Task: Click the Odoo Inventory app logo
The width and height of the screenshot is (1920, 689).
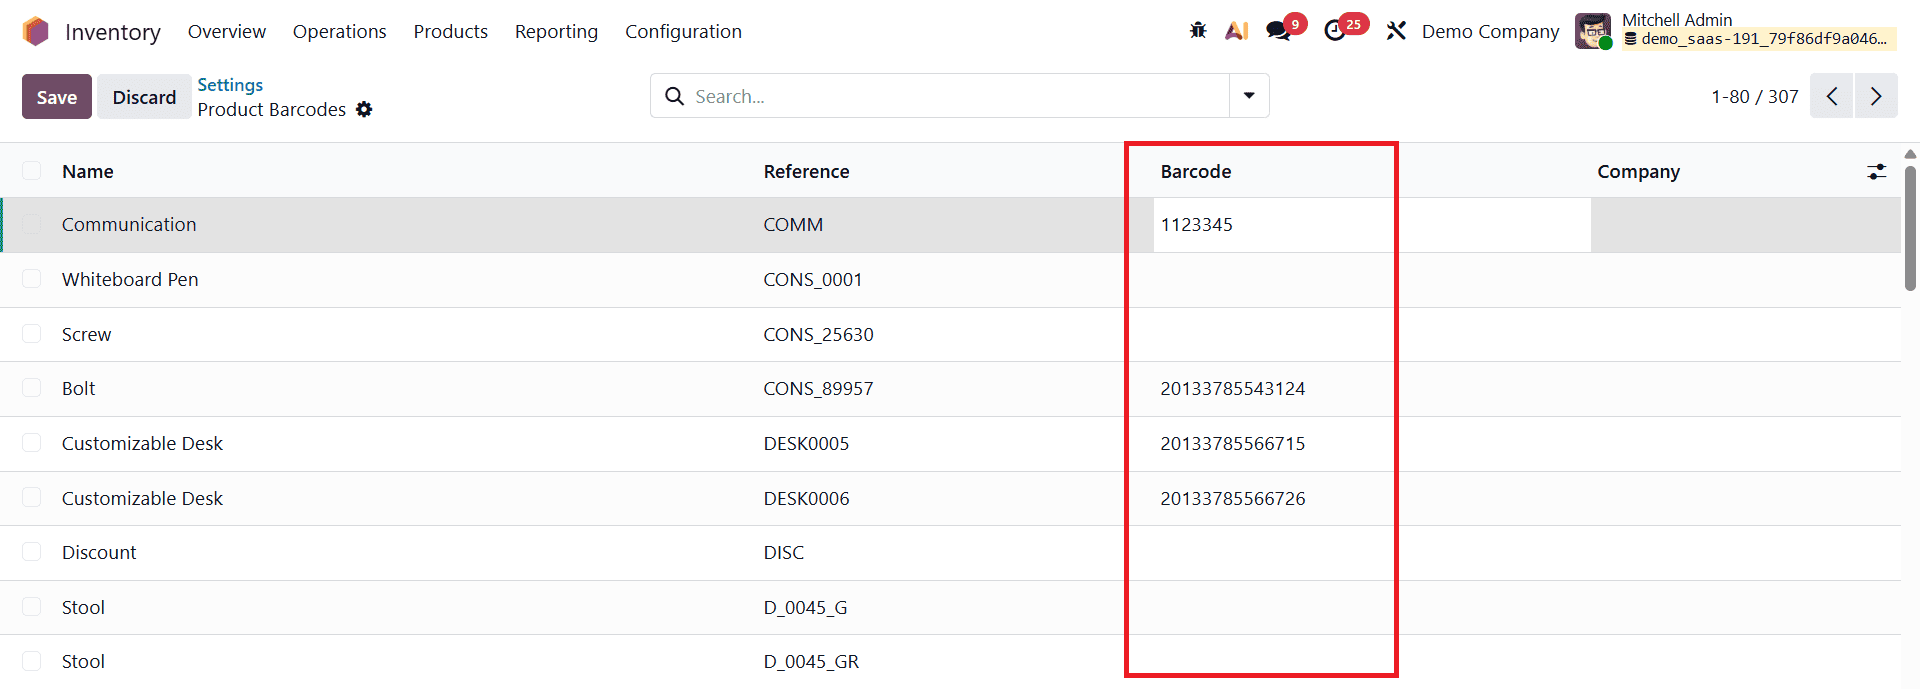Action: click(36, 32)
